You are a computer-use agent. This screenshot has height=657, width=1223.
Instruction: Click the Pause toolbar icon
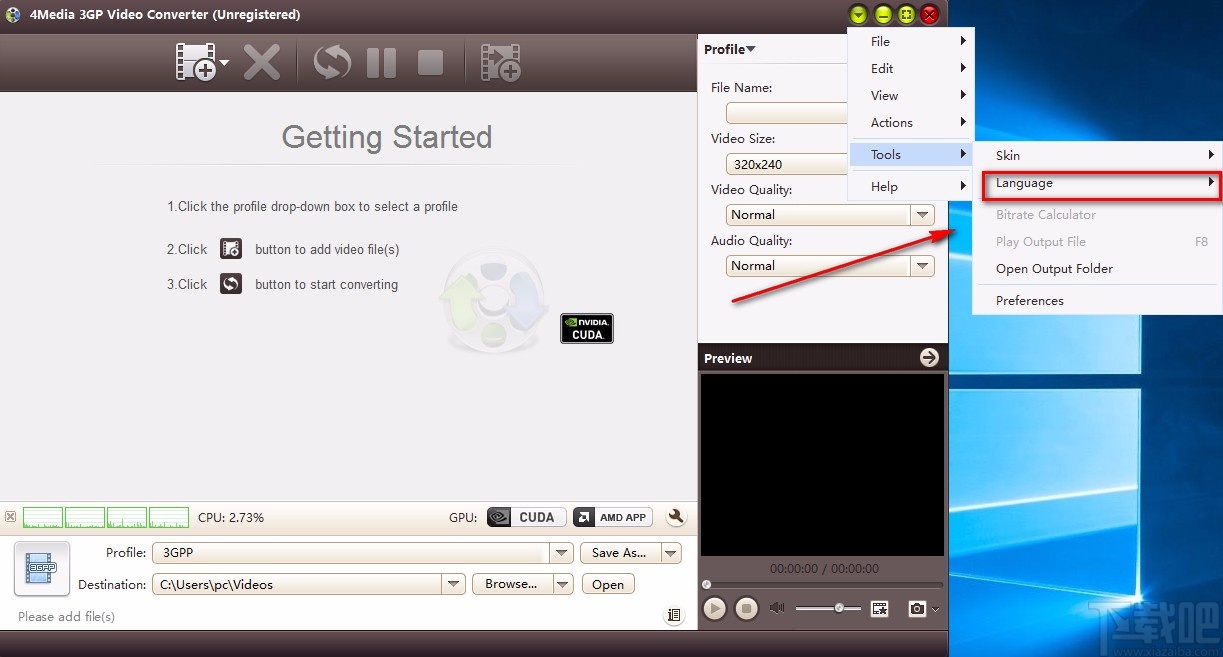(381, 62)
